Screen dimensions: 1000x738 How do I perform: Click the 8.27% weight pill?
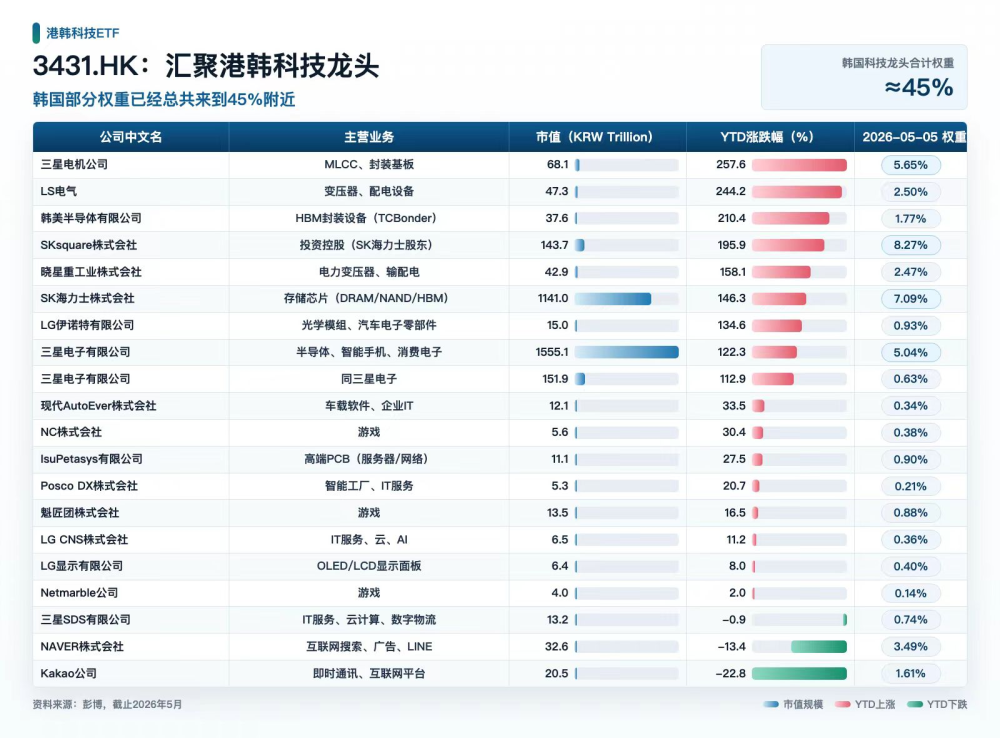coord(910,245)
